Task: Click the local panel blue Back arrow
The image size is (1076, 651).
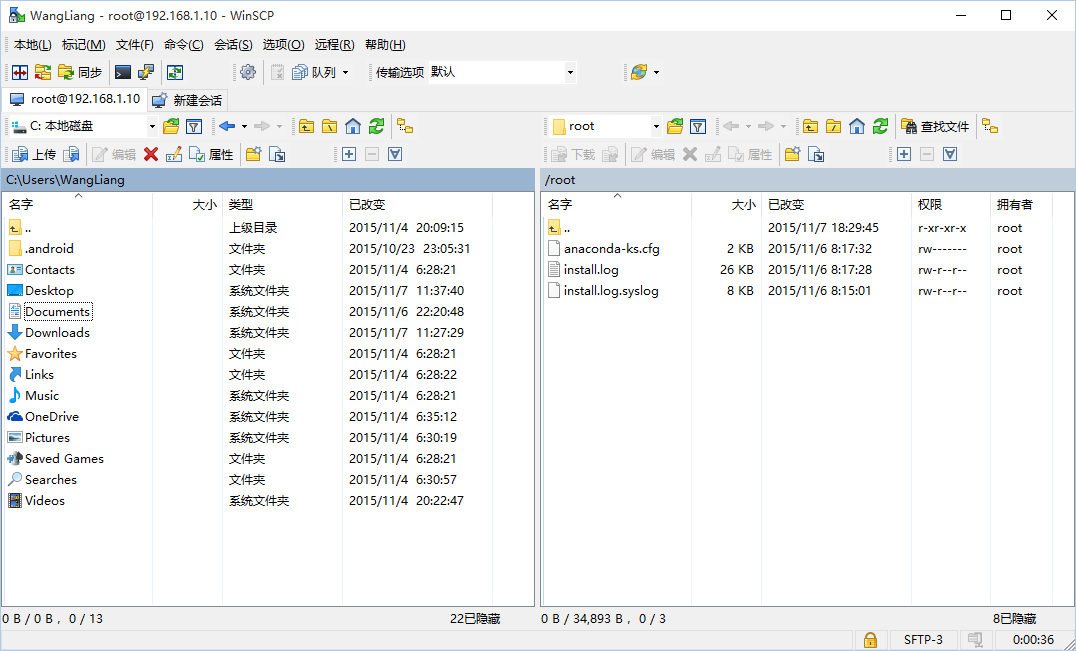Action: click(227, 126)
